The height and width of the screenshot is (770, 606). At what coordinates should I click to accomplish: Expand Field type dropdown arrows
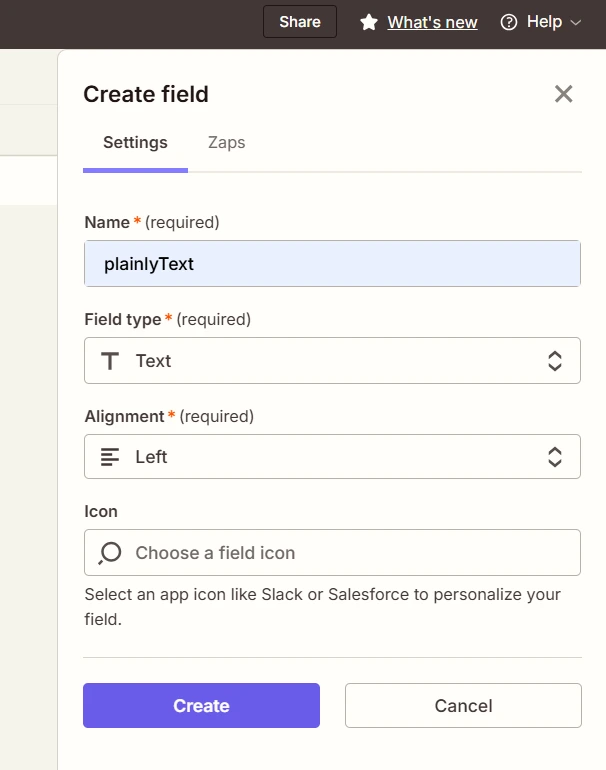click(x=555, y=361)
